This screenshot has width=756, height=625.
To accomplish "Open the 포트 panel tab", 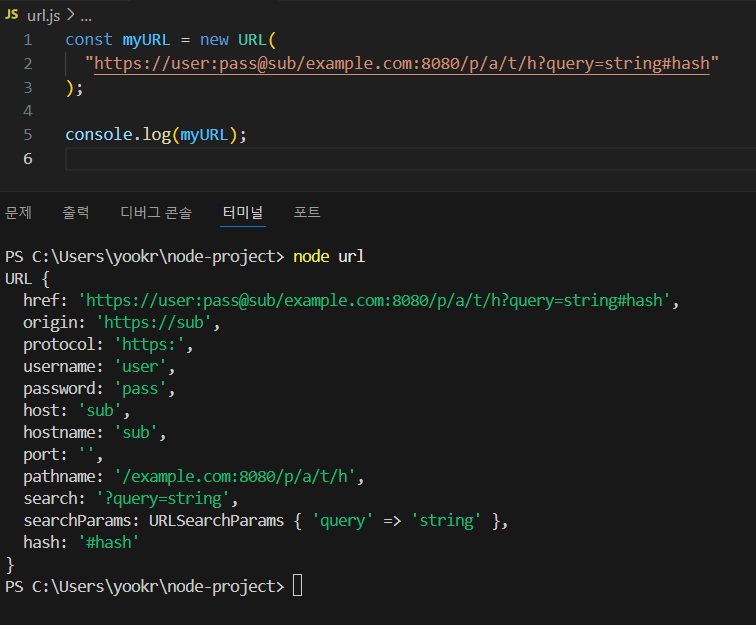I will click(307, 212).
